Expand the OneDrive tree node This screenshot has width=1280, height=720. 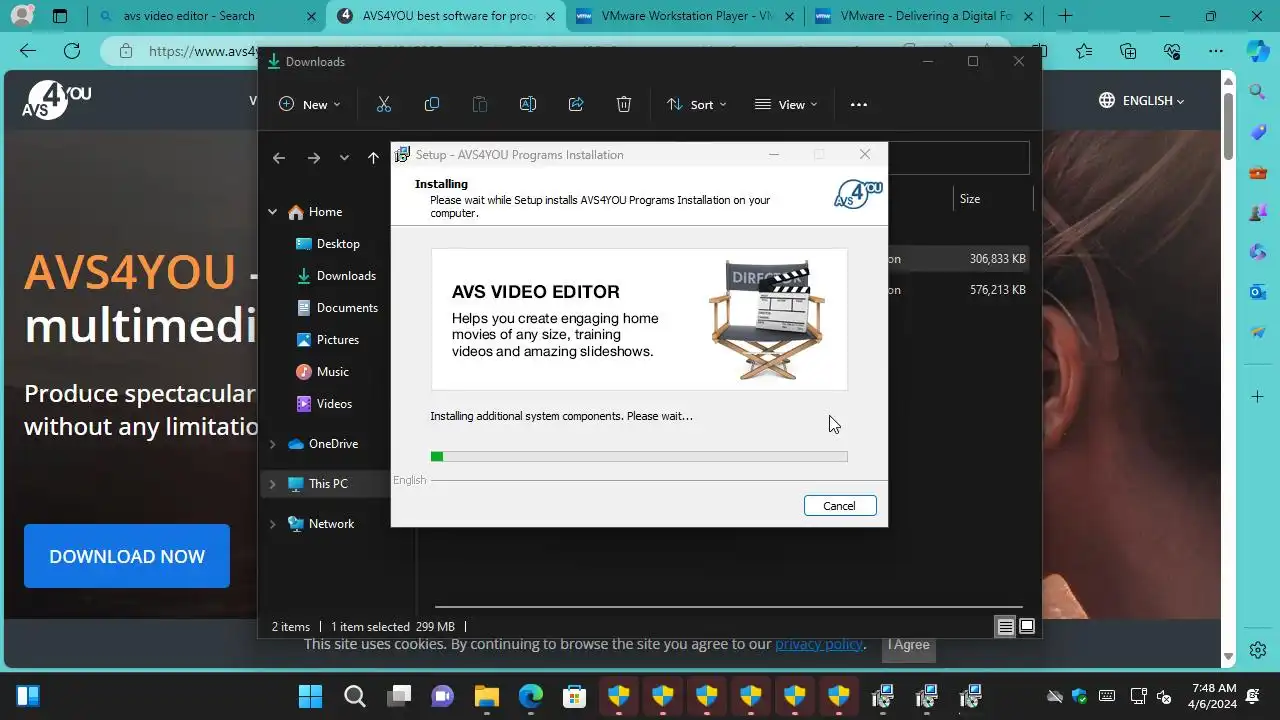[x=272, y=444]
